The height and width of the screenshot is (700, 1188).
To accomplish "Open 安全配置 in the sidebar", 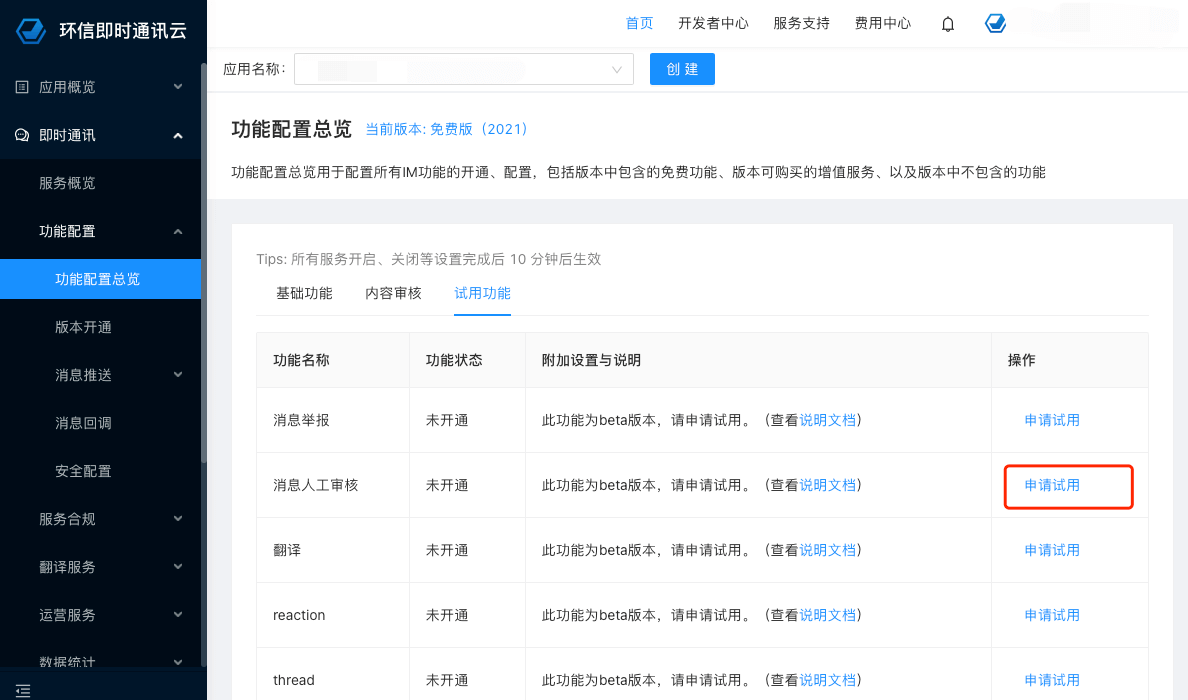I will 83,471.
